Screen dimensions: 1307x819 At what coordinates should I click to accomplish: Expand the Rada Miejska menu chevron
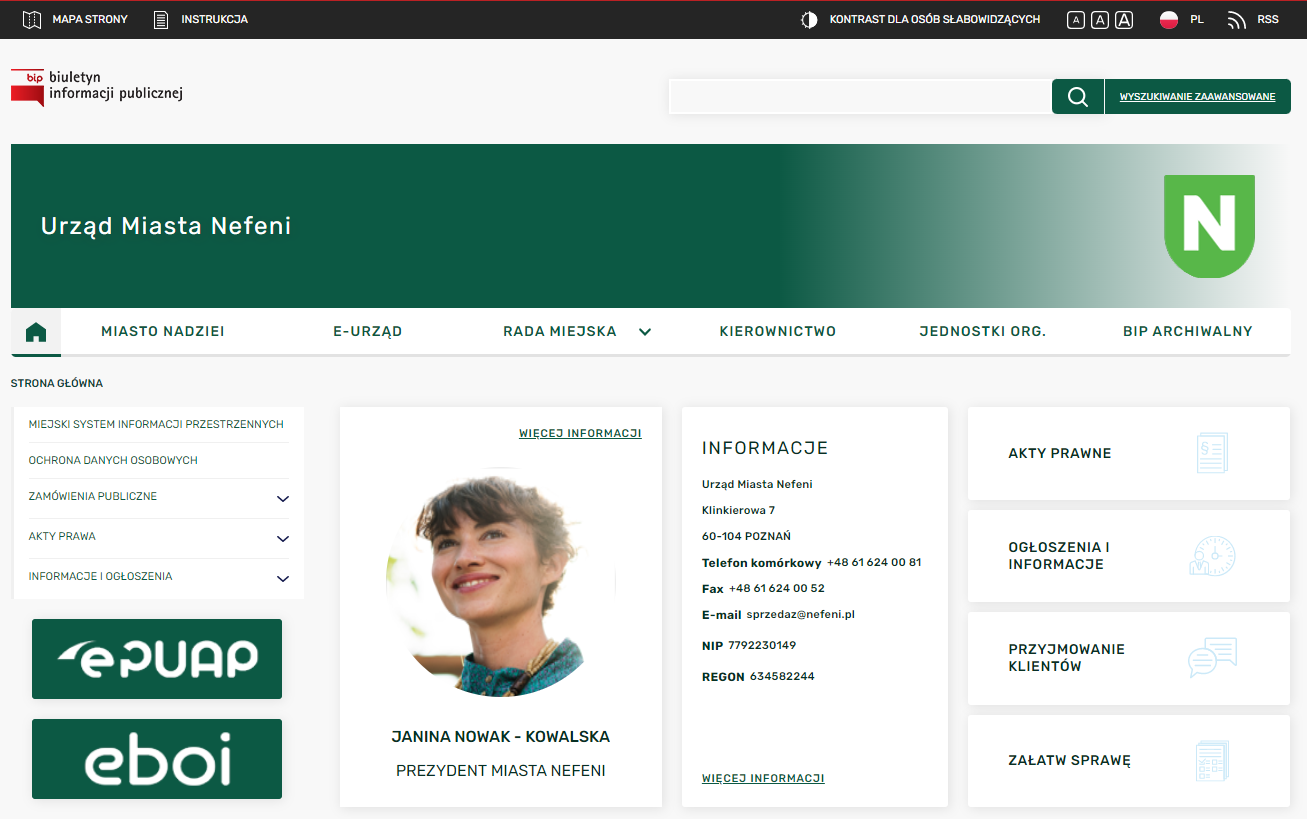(x=645, y=332)
